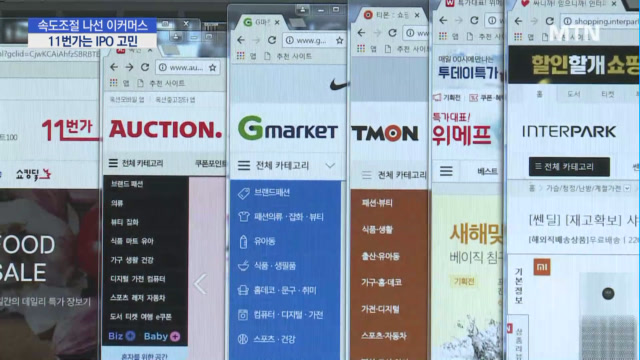640x360 pixels.
Task: Click the Biz plus icon in Auction menu
Action: click(x=131, y=336)
